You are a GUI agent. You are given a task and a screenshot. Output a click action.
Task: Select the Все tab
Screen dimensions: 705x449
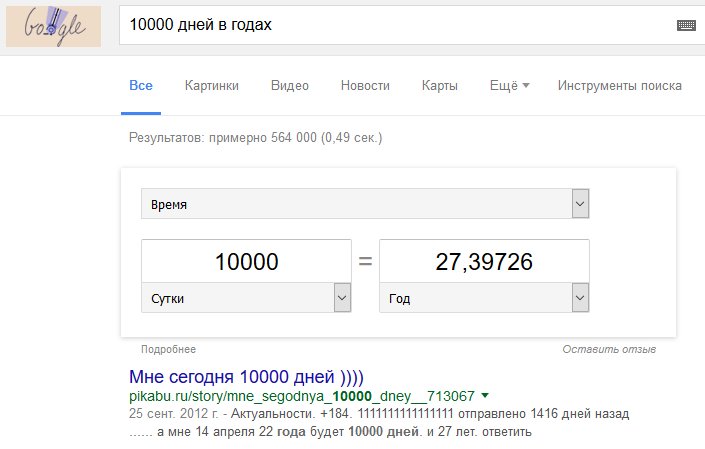141,85
